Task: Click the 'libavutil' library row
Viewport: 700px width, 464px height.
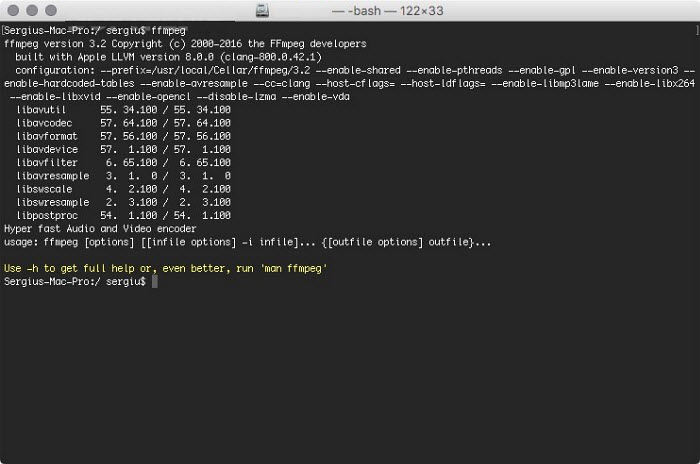Action: pyautogui.click(x=124, y=110)
